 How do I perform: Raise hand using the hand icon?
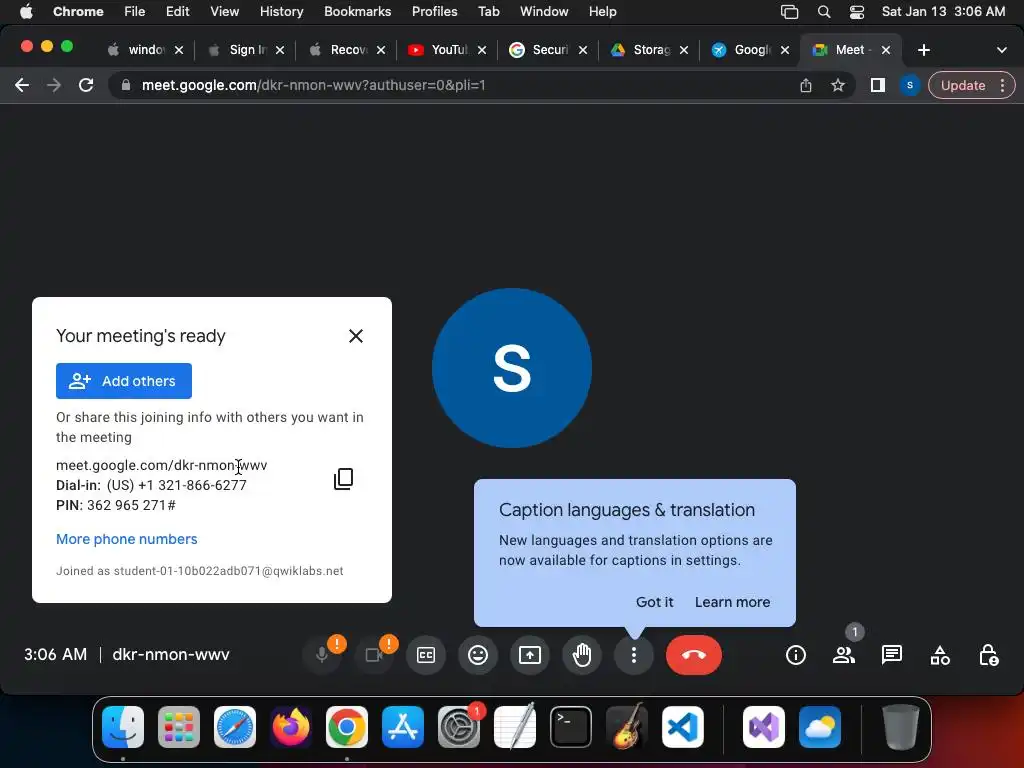[x=582, y=654]
